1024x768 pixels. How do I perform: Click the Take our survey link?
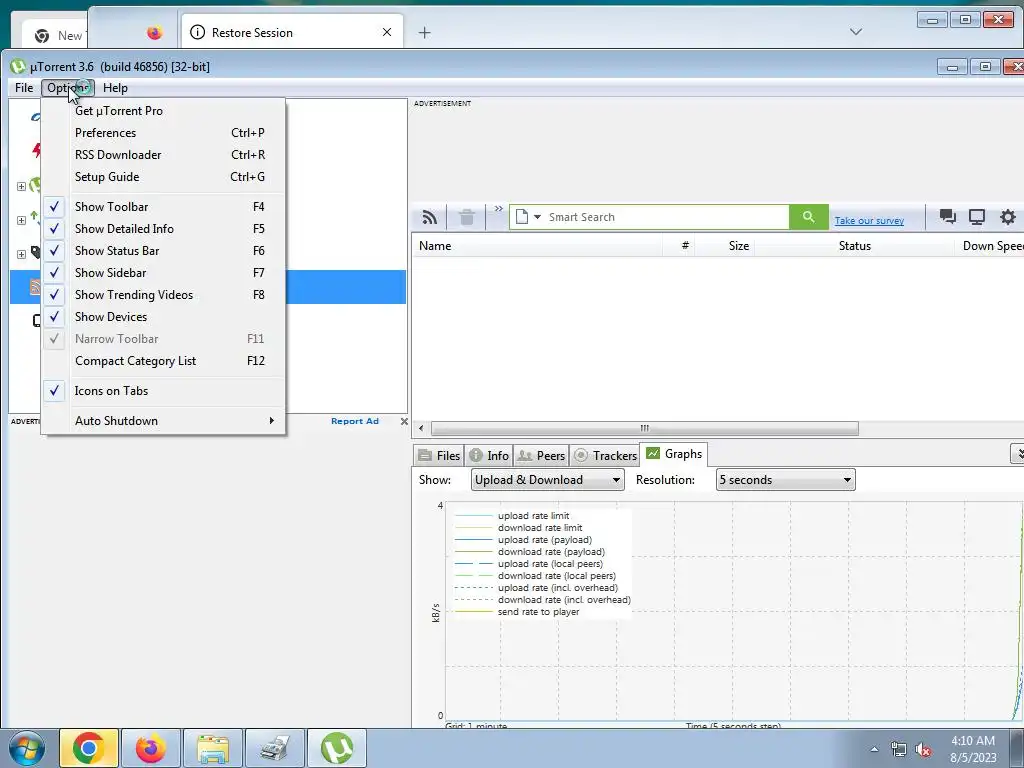click(869, 221)
